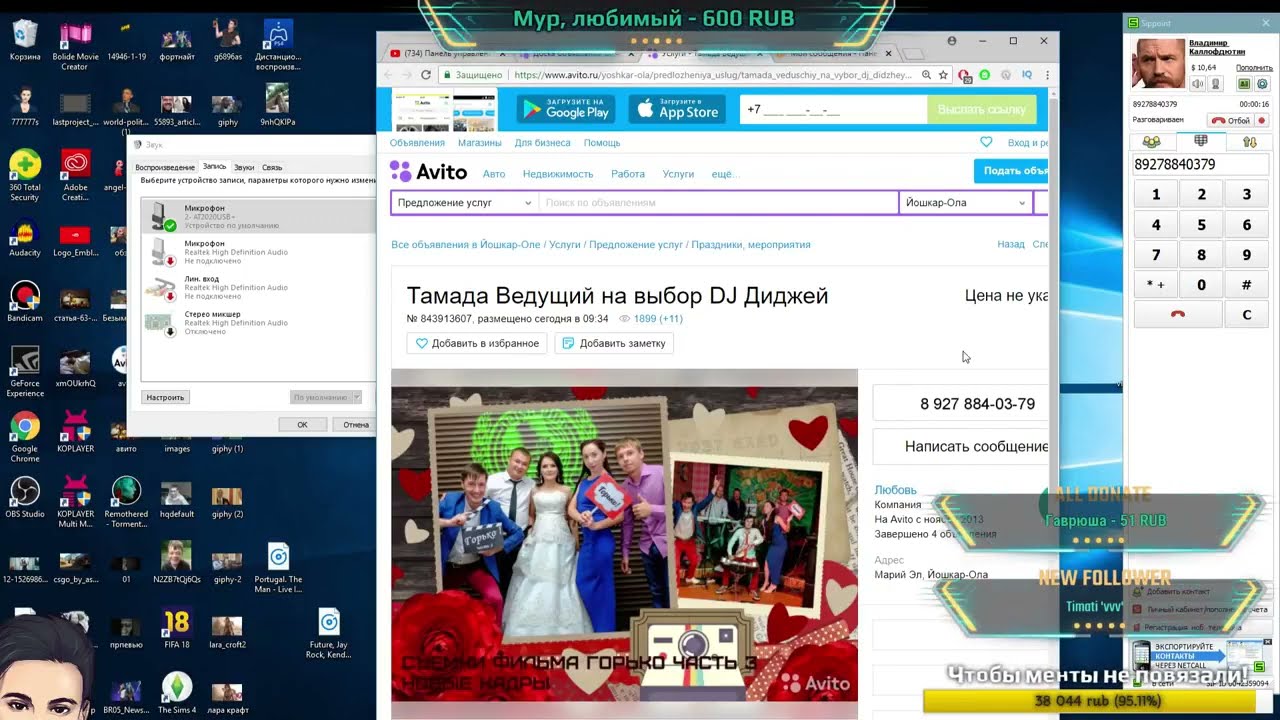This screenshot has height=720, width=1280.
Task: Click Настроить button in sound dialog
Action: point(165,397)
